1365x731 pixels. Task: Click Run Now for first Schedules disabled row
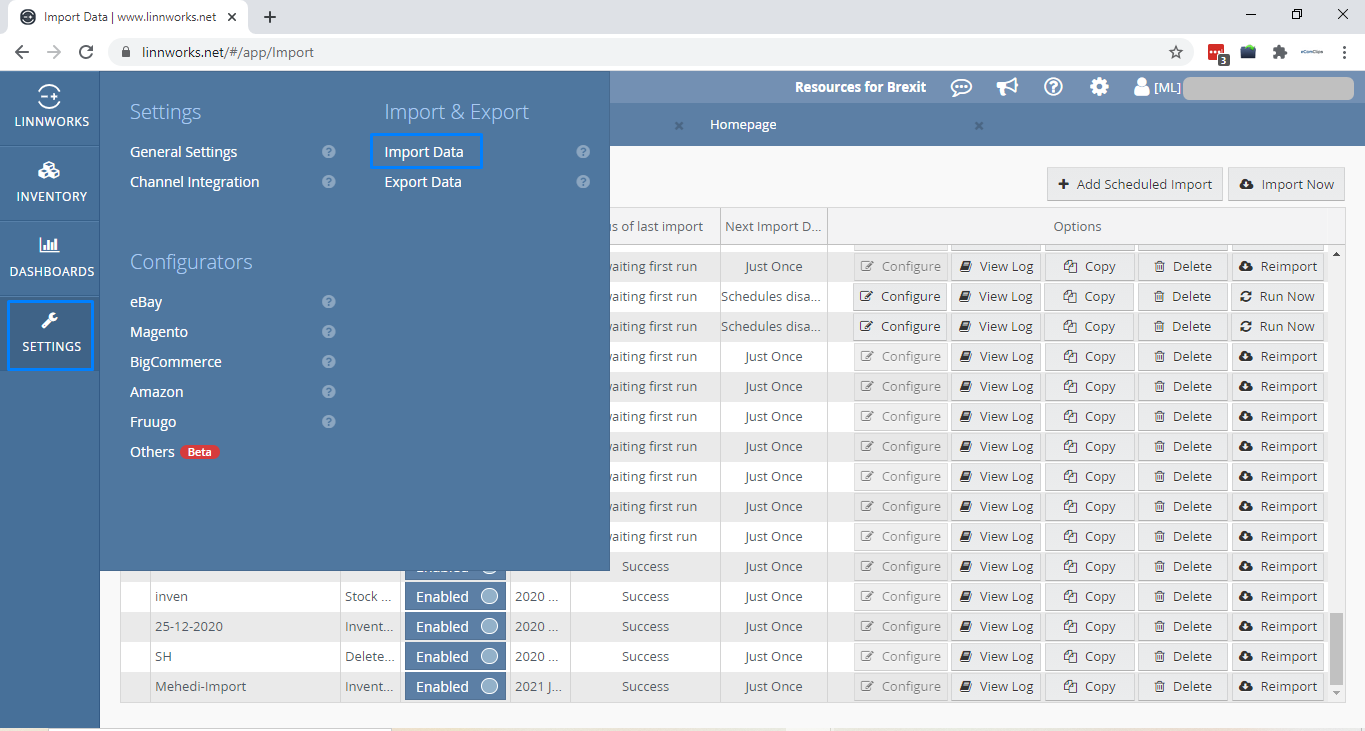coord(1278,297)
